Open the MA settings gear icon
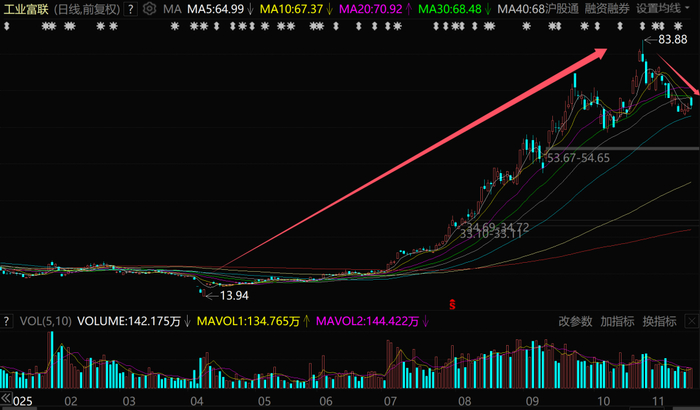 [149, 8]
